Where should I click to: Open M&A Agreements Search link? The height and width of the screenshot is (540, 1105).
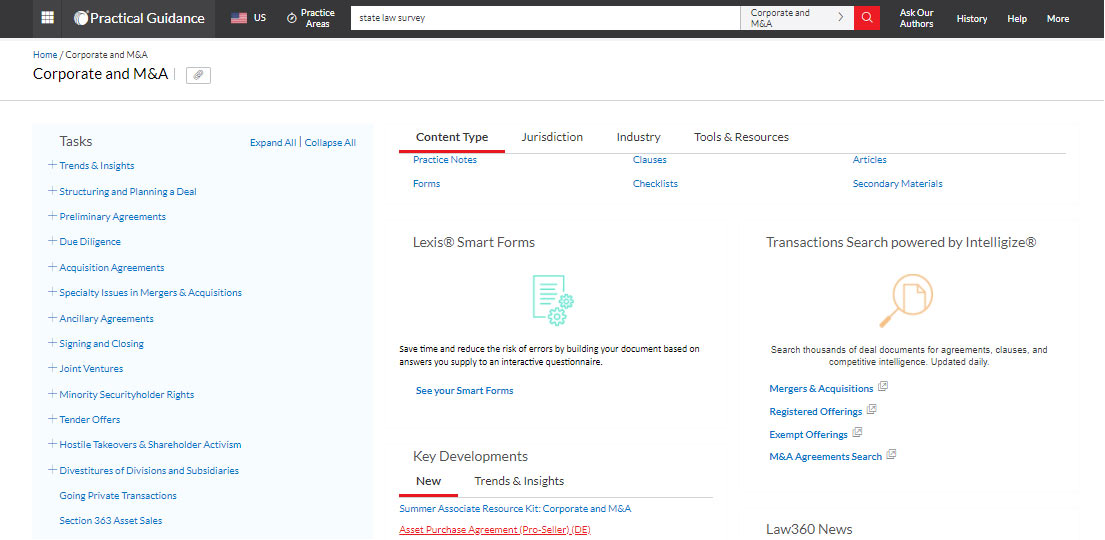825,457
